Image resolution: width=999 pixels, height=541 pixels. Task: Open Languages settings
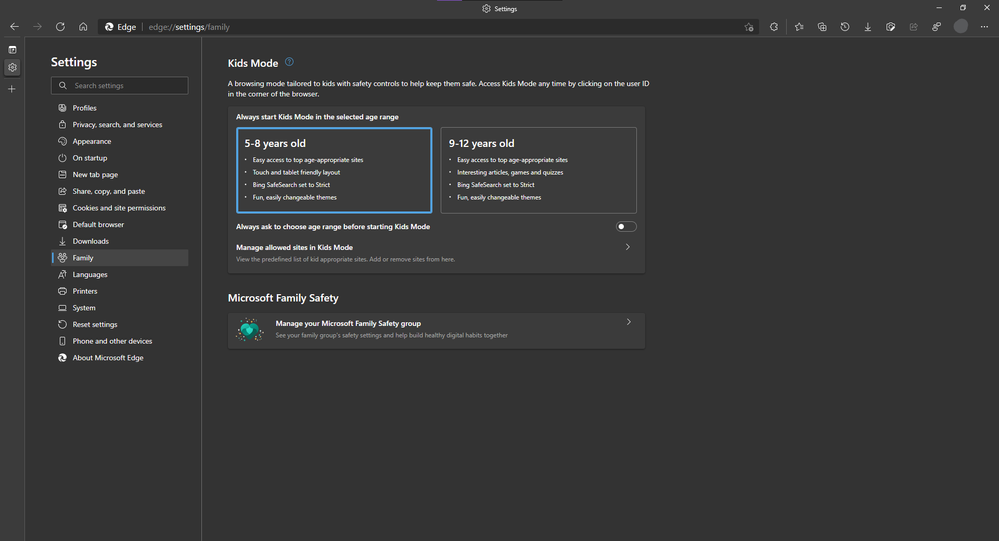tap(120, 275)
